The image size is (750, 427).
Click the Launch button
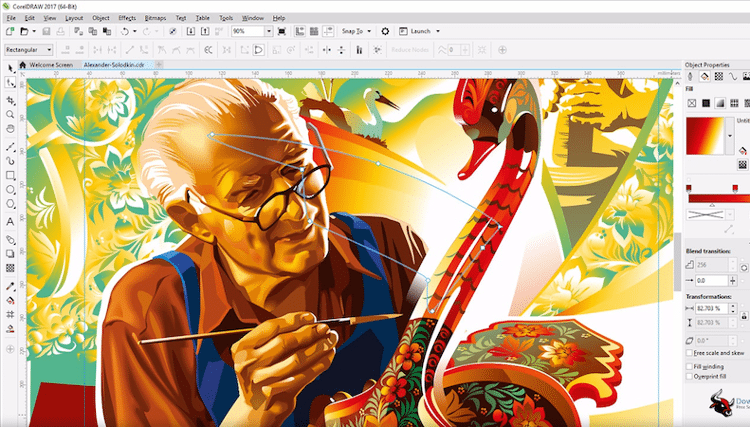415,31
